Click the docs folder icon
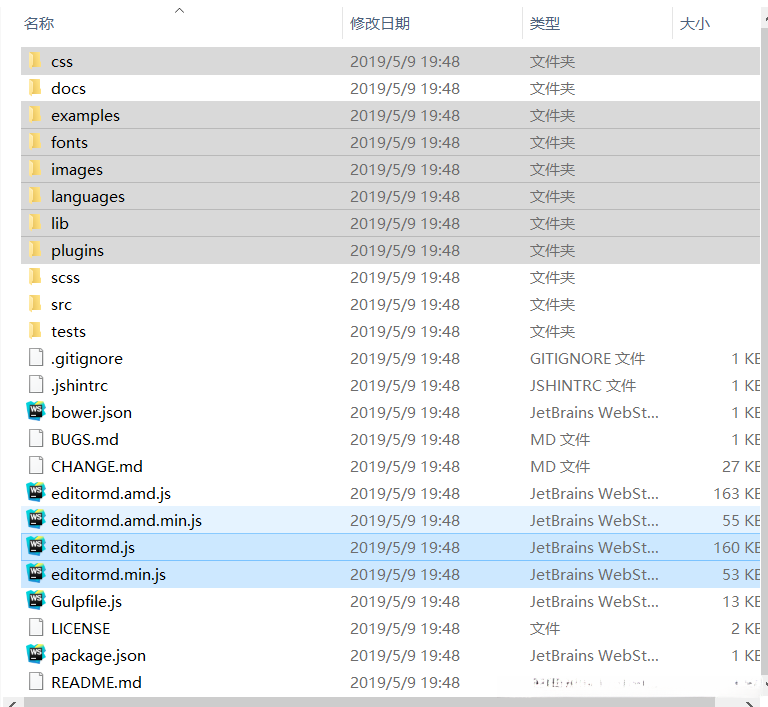This screenshot has width=768, height=707. click(35, 88)
